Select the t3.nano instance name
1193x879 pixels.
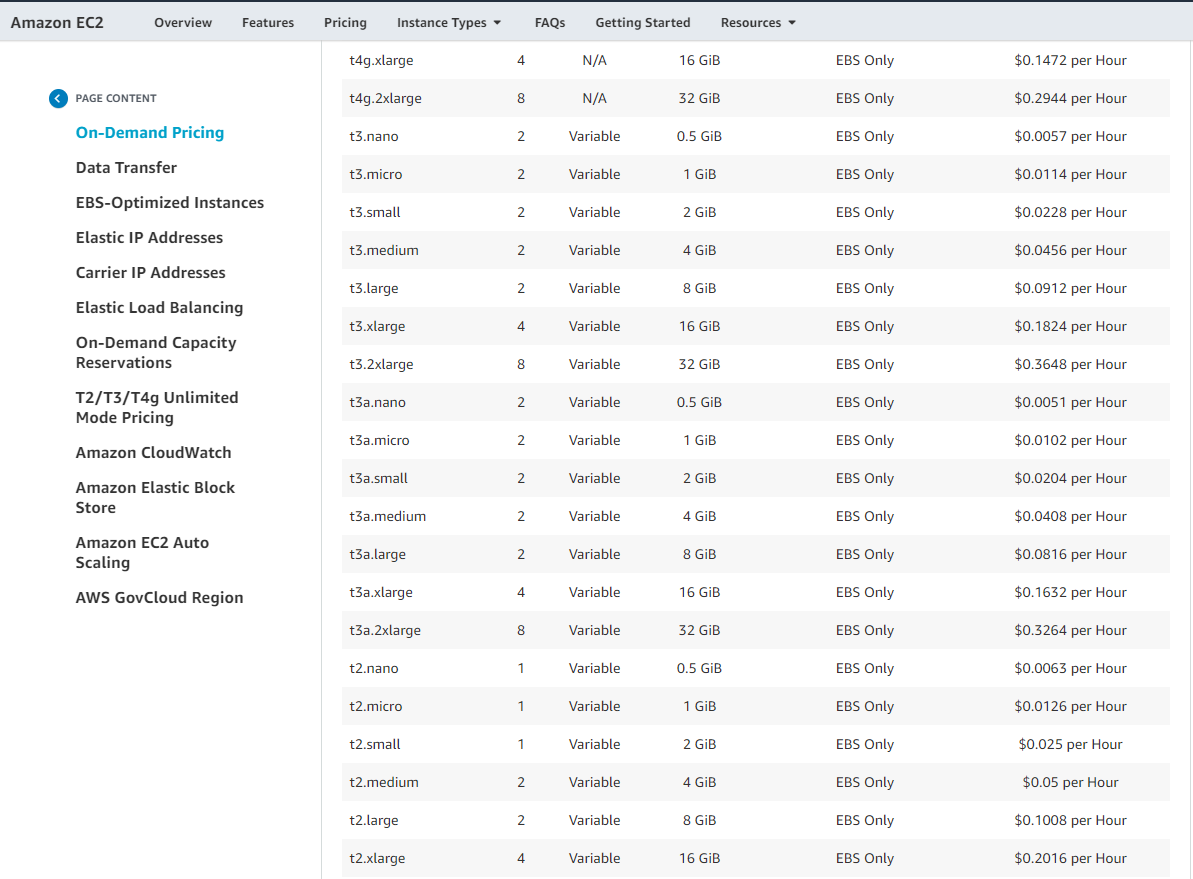[x=374, y=136]
